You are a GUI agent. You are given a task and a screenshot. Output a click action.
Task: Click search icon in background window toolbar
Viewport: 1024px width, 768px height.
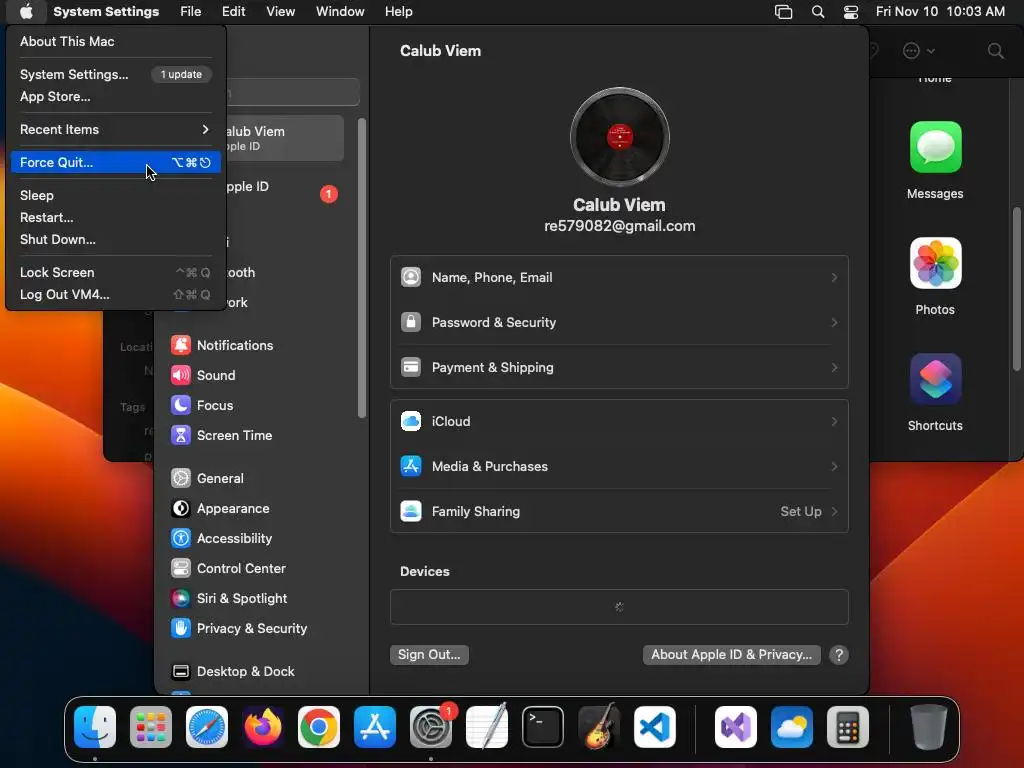tap(995, 51)
